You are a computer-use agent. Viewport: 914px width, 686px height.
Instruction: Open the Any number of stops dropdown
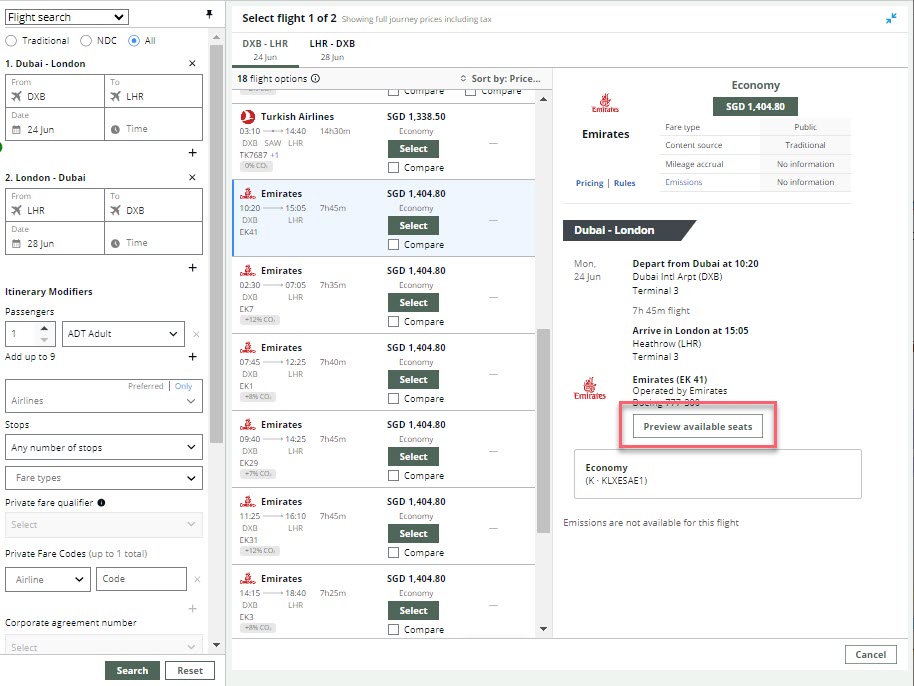[104, 448]
